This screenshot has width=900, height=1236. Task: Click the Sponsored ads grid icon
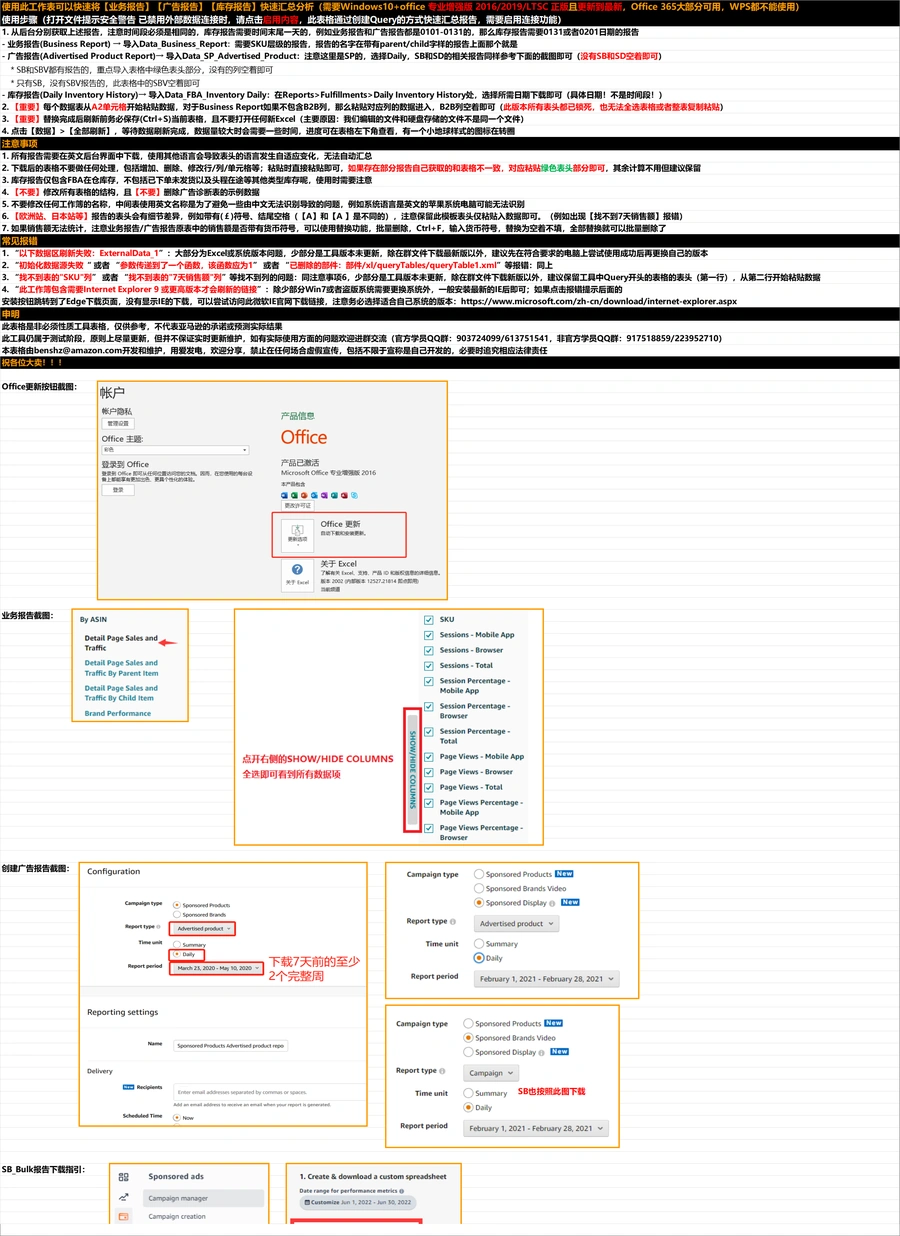point(123,1177)
